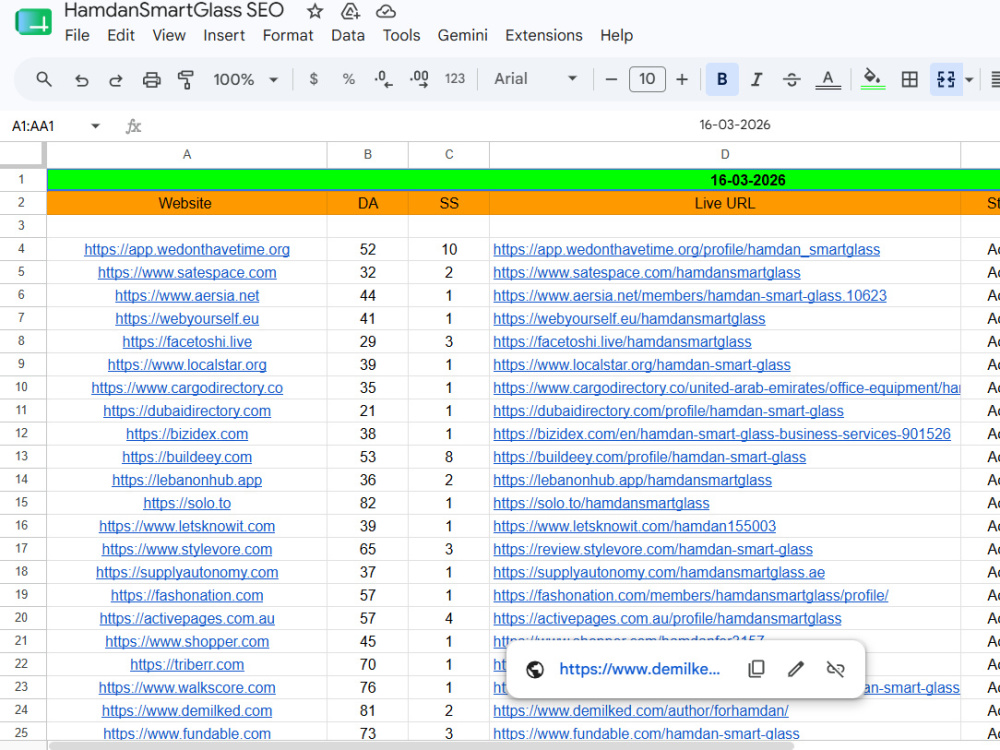
Task: Expand the name box dropdown arrow
Action: 96,126
